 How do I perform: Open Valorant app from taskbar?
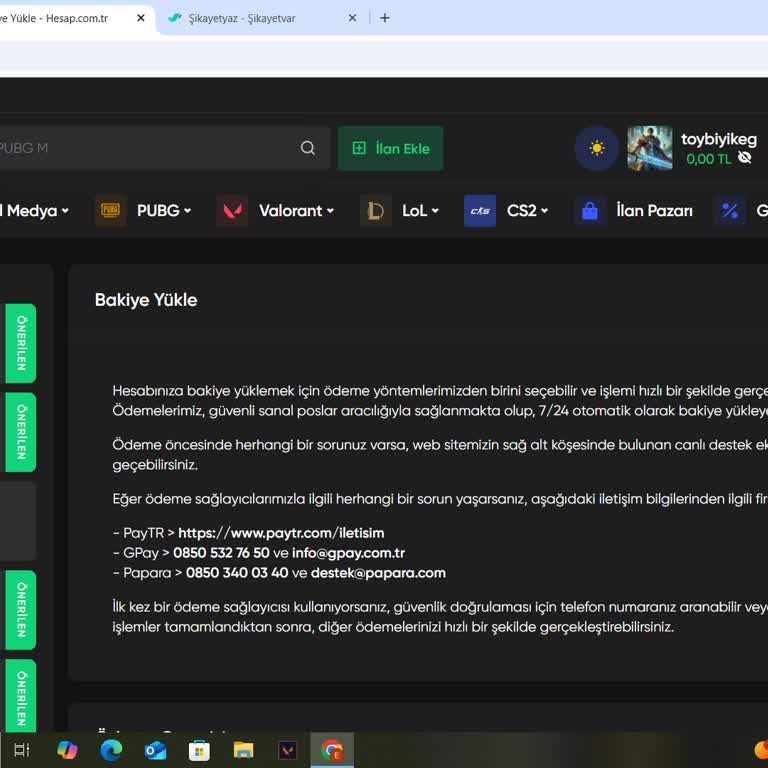[288, 750]
